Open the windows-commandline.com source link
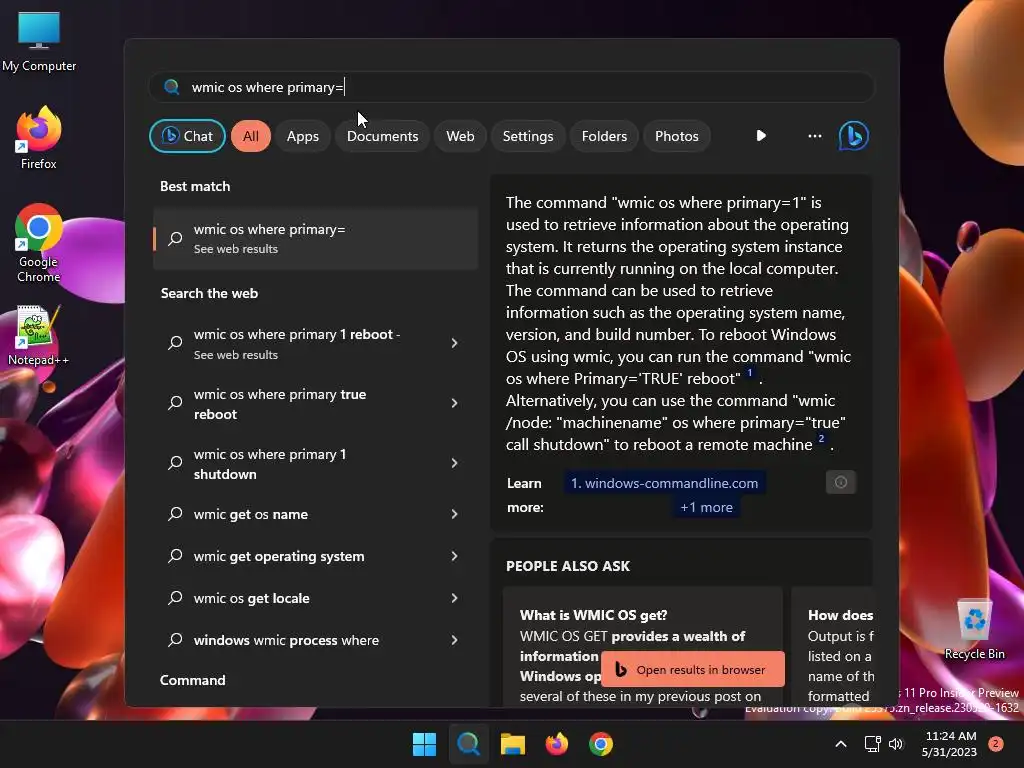The height and width of the screenshot is (768, 1024). click(664, 483)
